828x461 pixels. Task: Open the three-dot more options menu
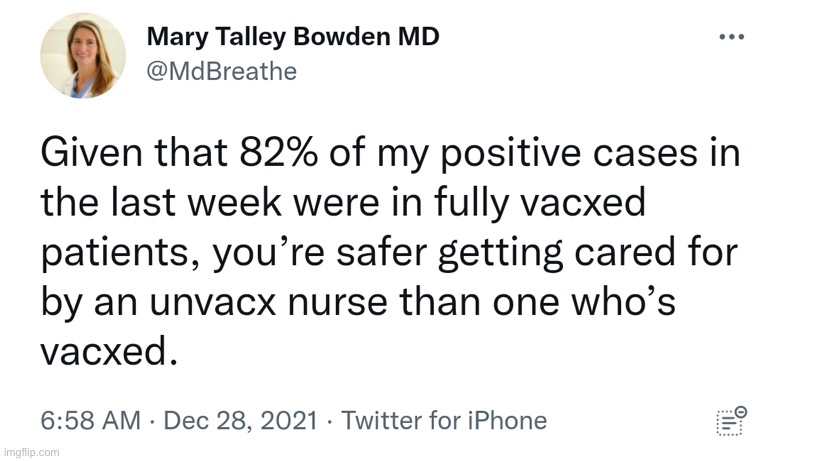click(732, 38)
